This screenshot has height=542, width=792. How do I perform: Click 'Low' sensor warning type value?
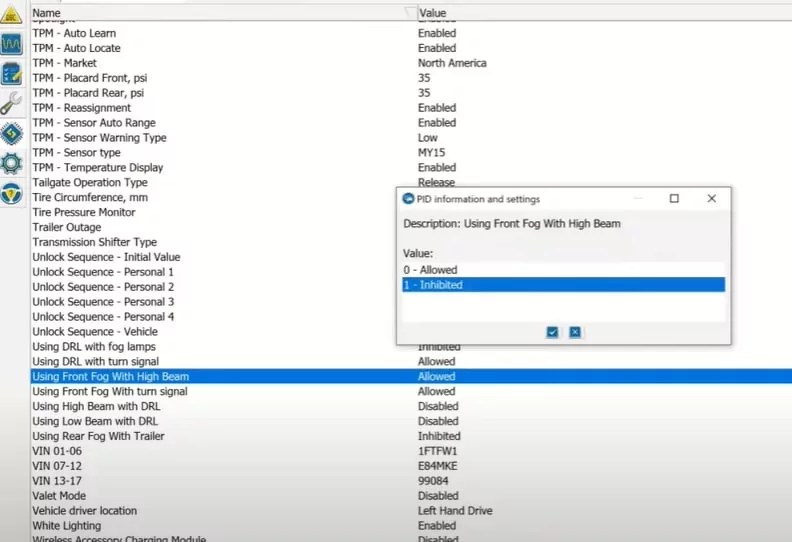coord(427,137)
